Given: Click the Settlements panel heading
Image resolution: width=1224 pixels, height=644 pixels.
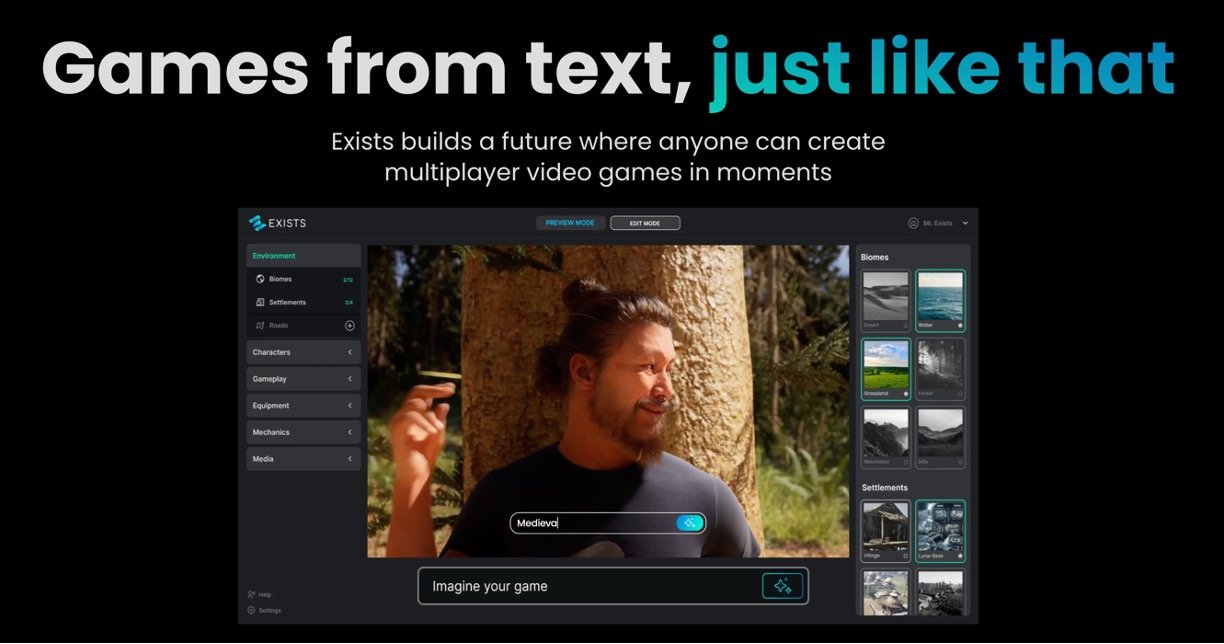Looking at the screenshot, I should (885, 488).
